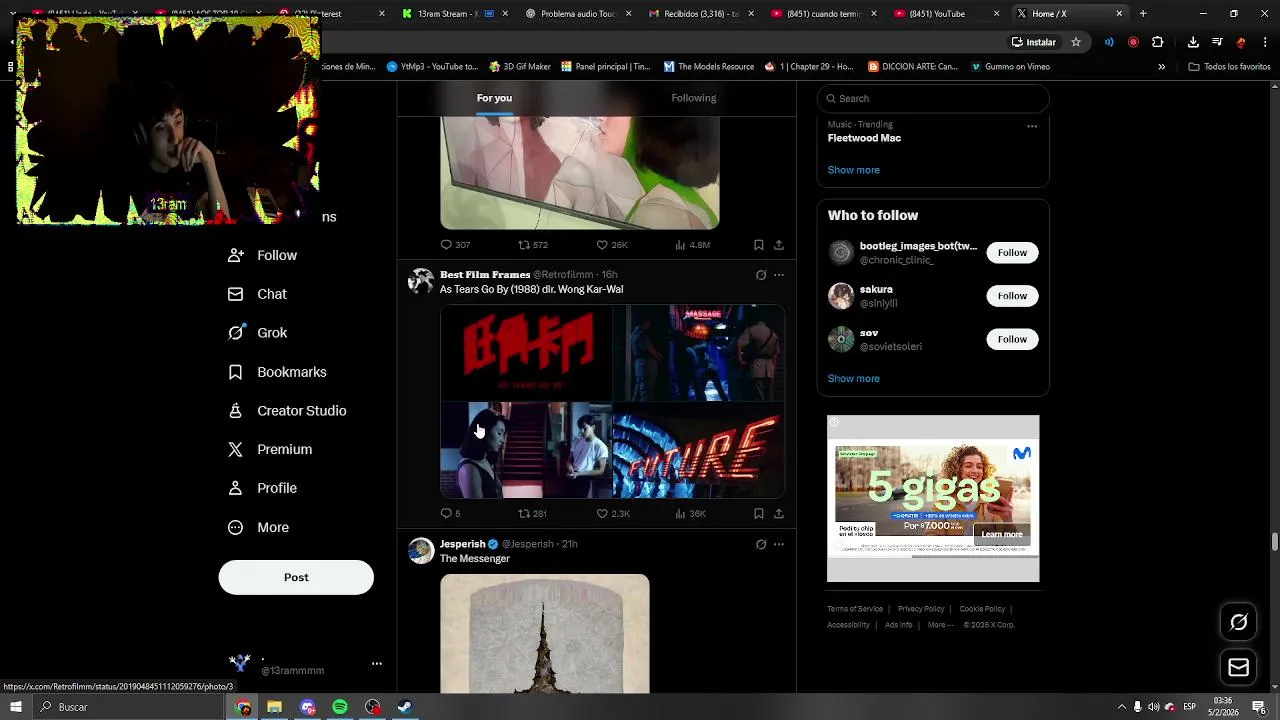
Task: View the 36K views analytics
Action: point(690,513)
